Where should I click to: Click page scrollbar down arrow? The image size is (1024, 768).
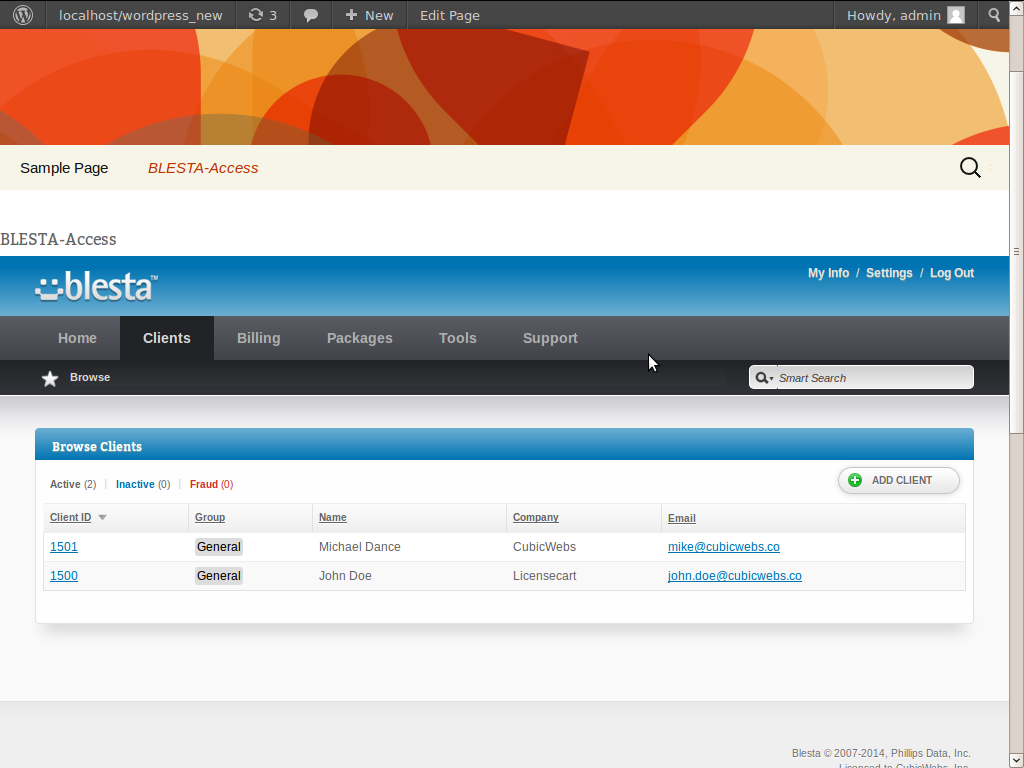[x=1016, y=761]
